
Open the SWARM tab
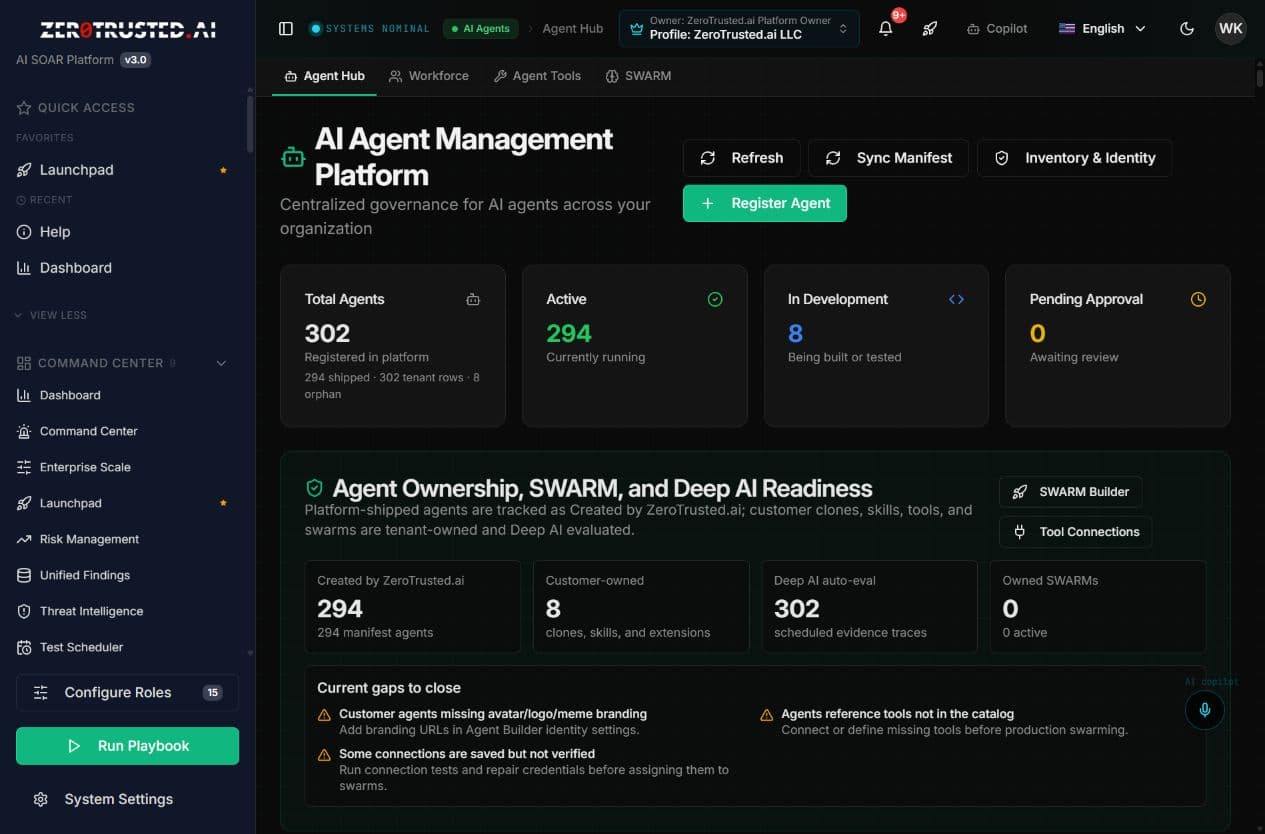[x=638, y=76]
